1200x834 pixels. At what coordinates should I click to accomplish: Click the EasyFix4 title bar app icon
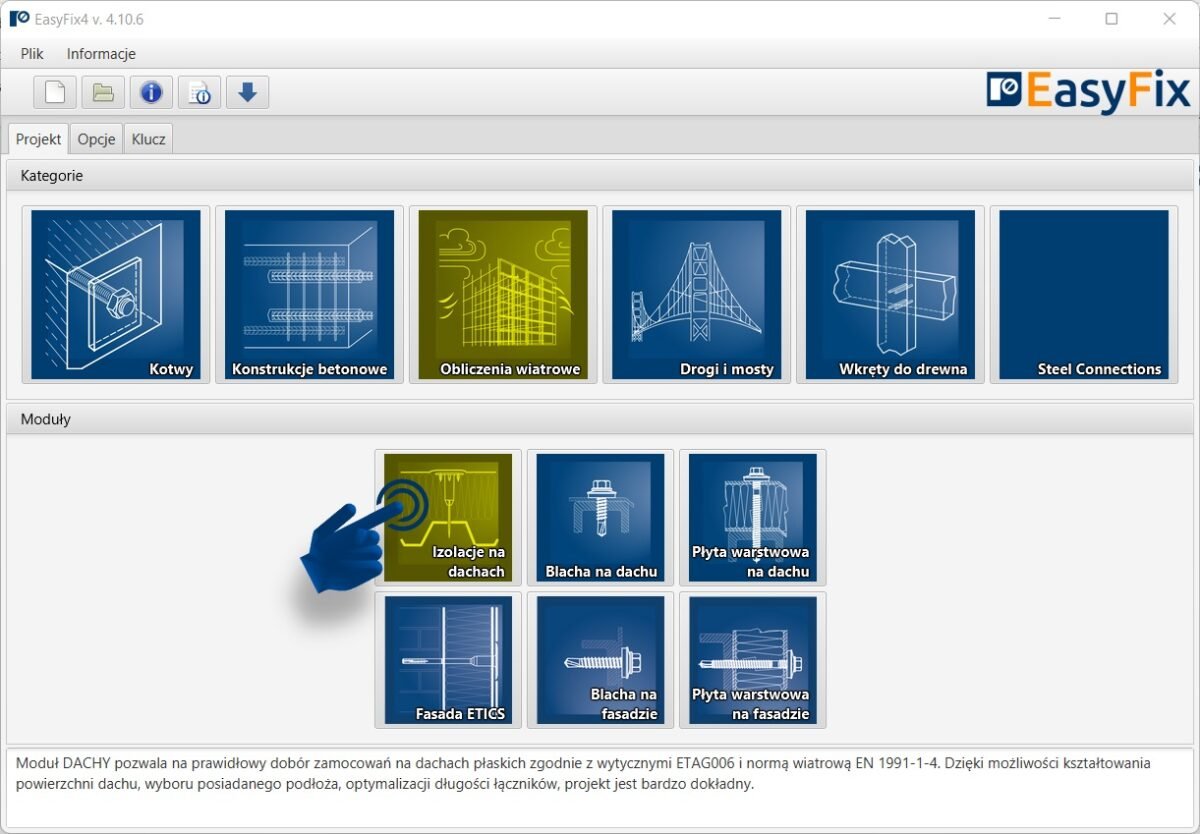(x=19, y=19)
